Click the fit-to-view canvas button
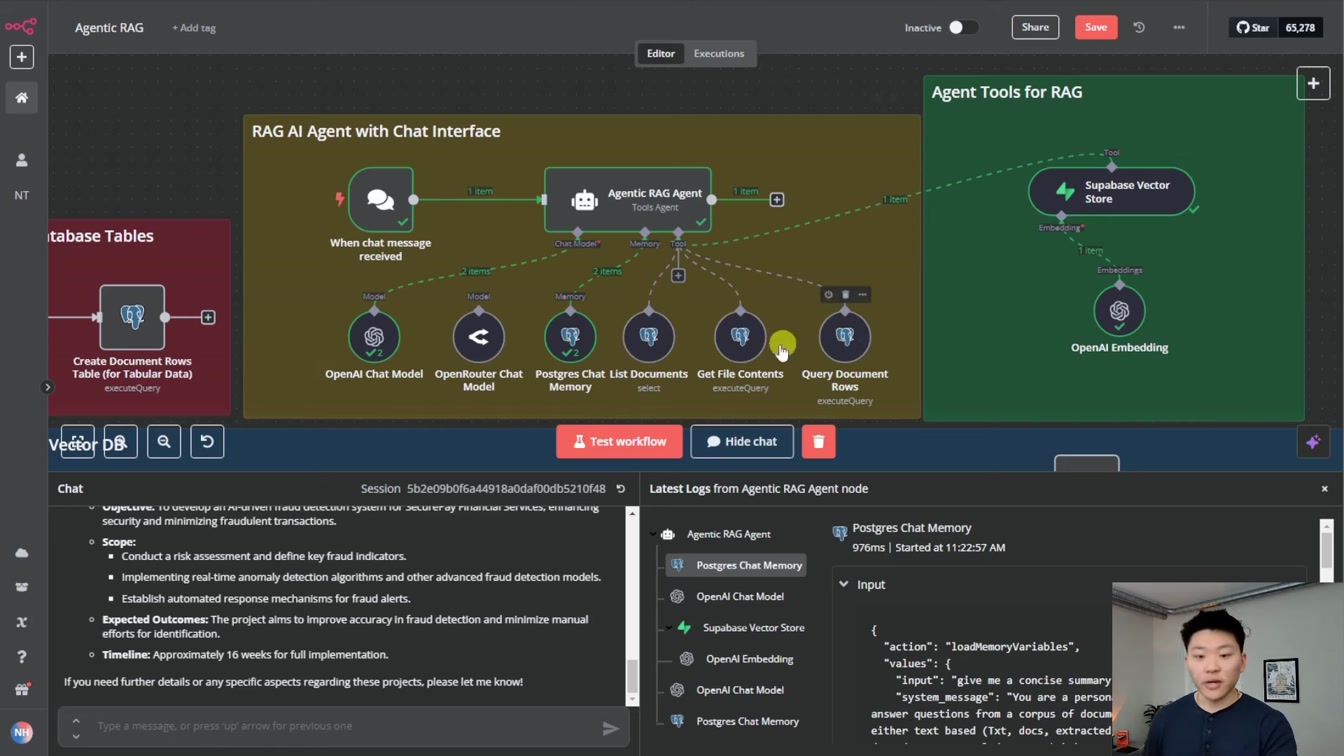 77,441
